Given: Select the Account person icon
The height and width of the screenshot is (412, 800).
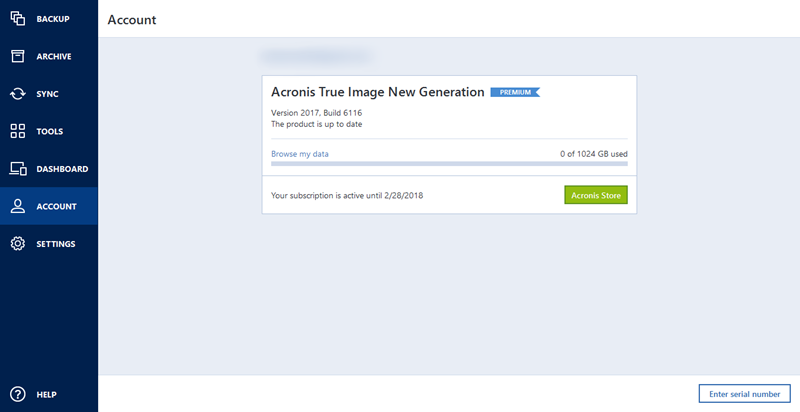Looking at the screenshot, I should tap(17, 206).
